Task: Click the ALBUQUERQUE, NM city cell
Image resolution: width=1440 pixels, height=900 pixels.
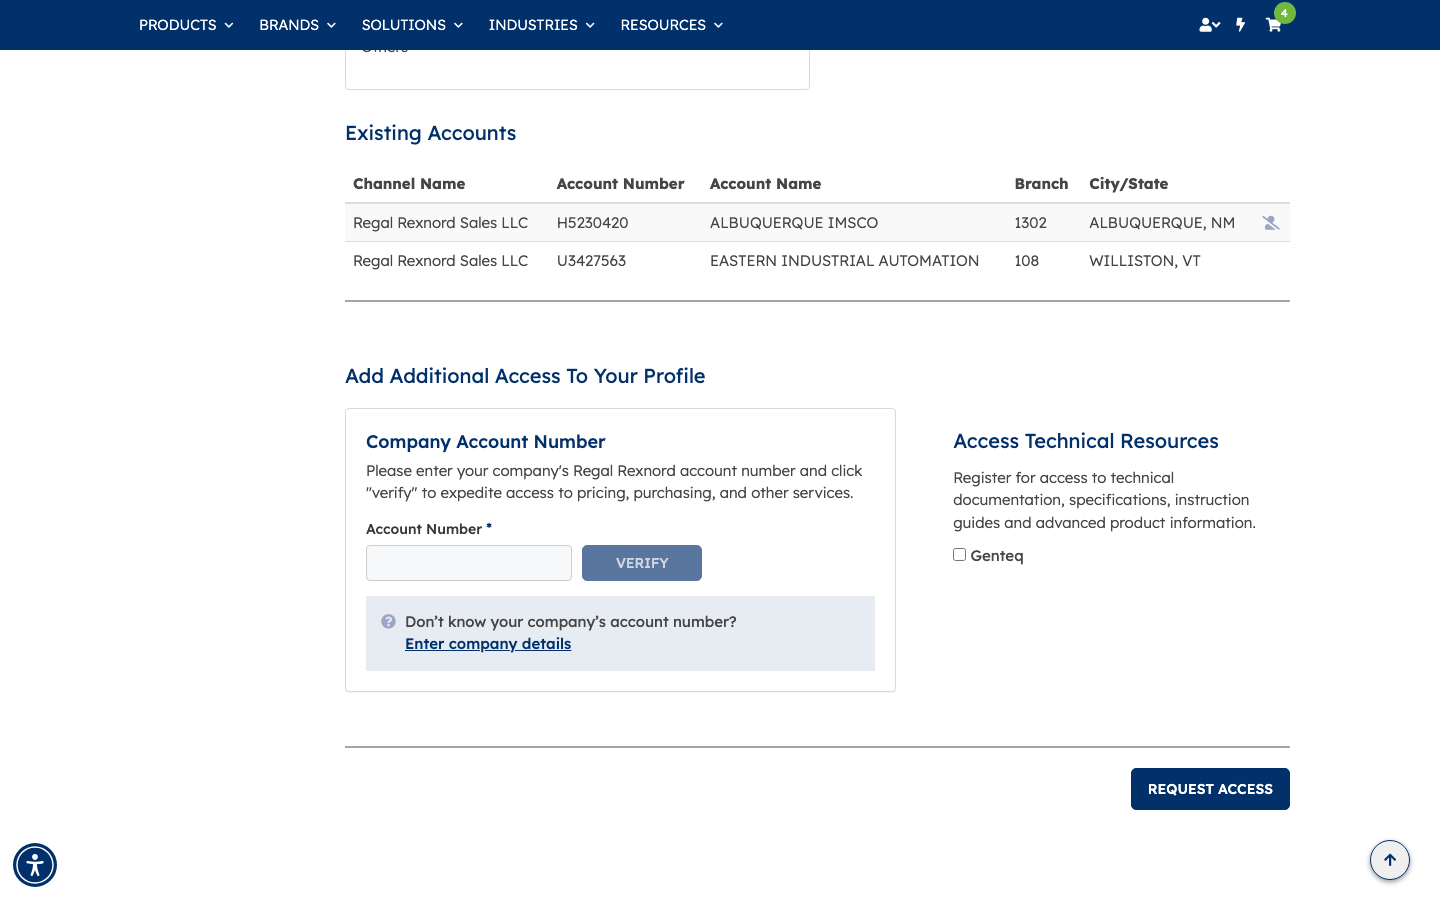Action: (x=1162, y=223)
